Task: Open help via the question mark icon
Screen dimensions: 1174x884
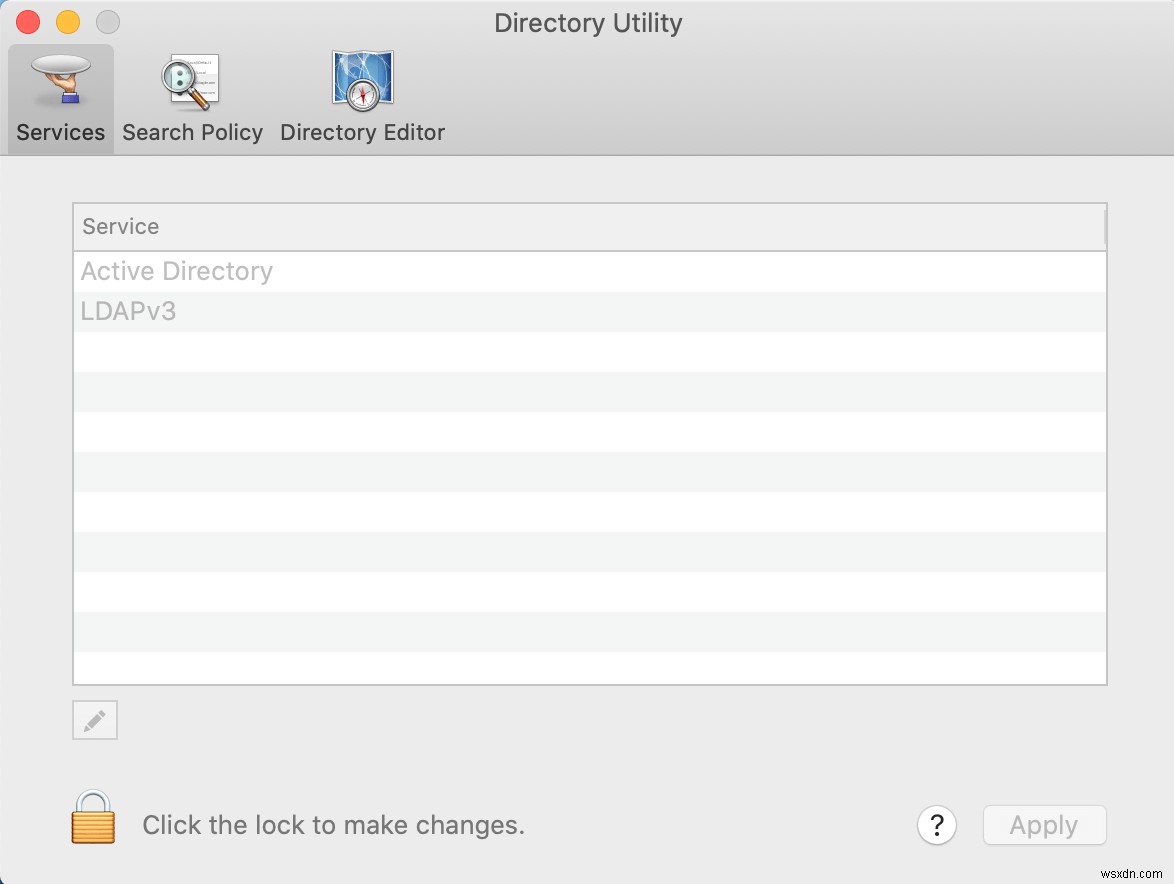Action: tap(936, 825)
